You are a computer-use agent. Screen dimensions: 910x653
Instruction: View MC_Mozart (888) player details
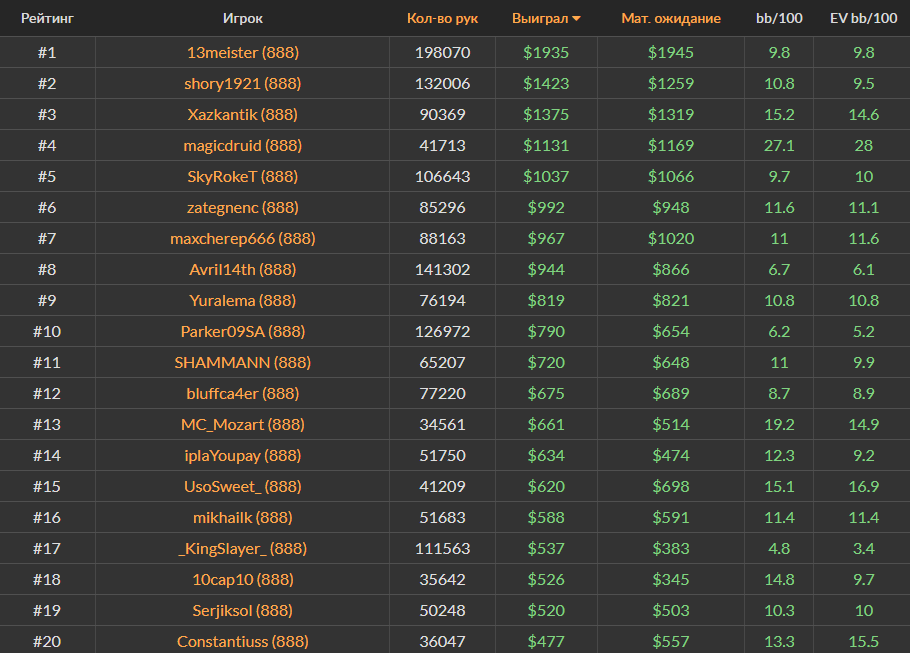click(243, 424)
